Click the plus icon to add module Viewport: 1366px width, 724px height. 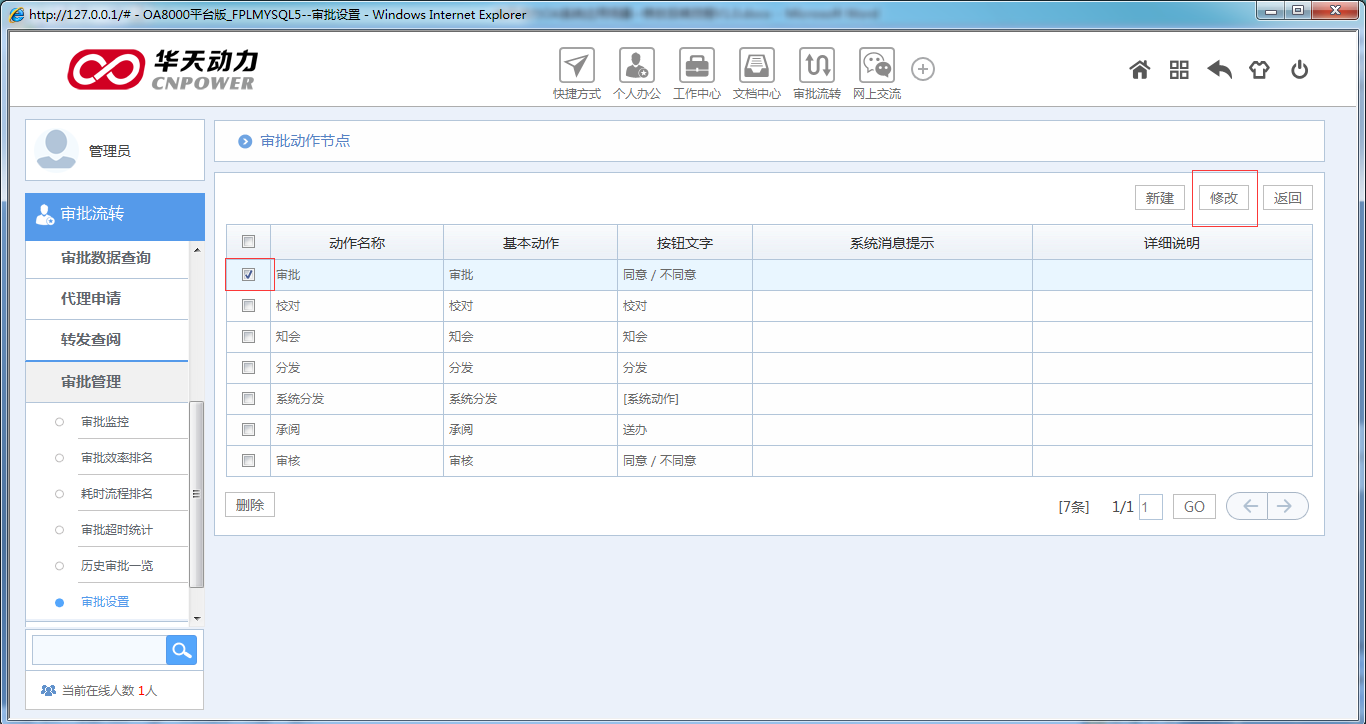click(x=923, y=69)
